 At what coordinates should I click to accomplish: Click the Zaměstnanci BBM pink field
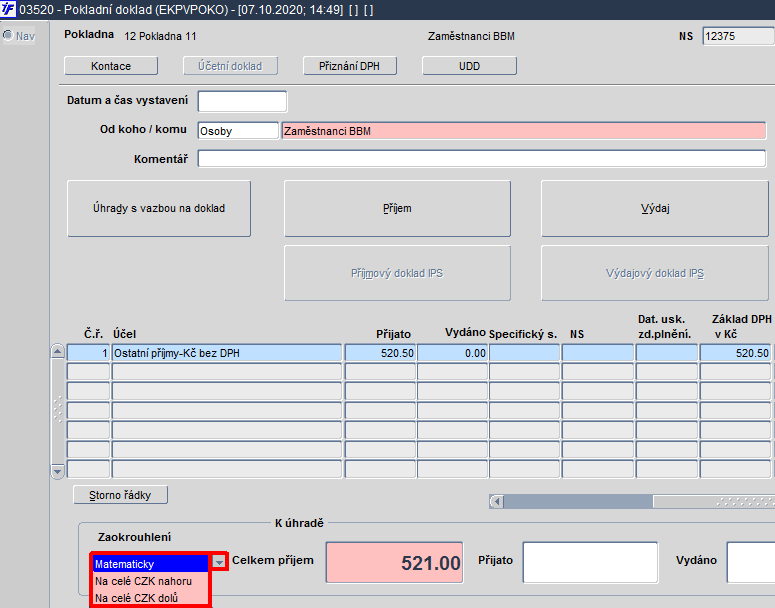523,131
